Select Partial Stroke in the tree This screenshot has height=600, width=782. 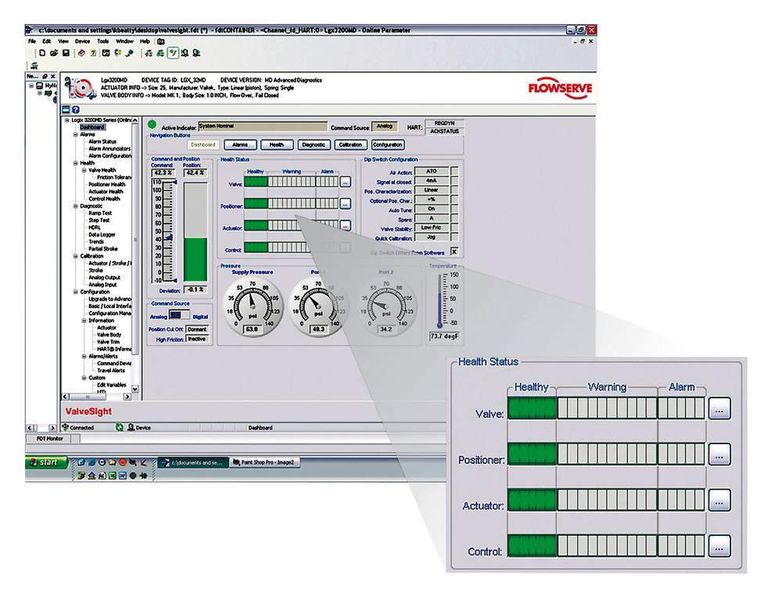tap(103, 248)
